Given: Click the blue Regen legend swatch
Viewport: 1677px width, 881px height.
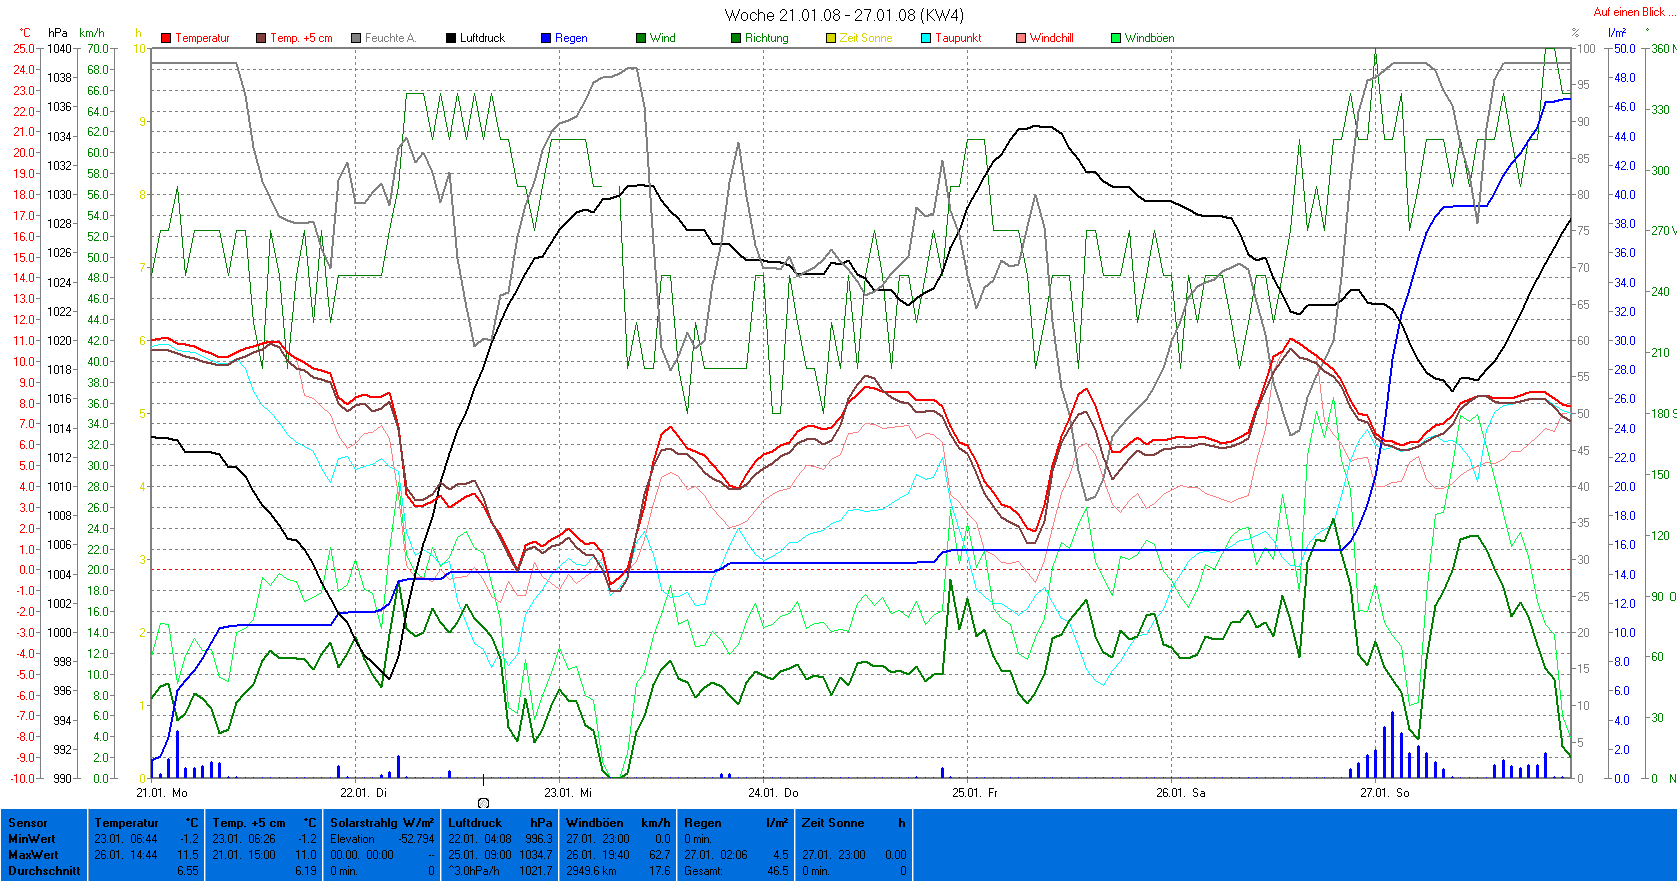Looking at the screenshot, I should [x=546, y=38].
